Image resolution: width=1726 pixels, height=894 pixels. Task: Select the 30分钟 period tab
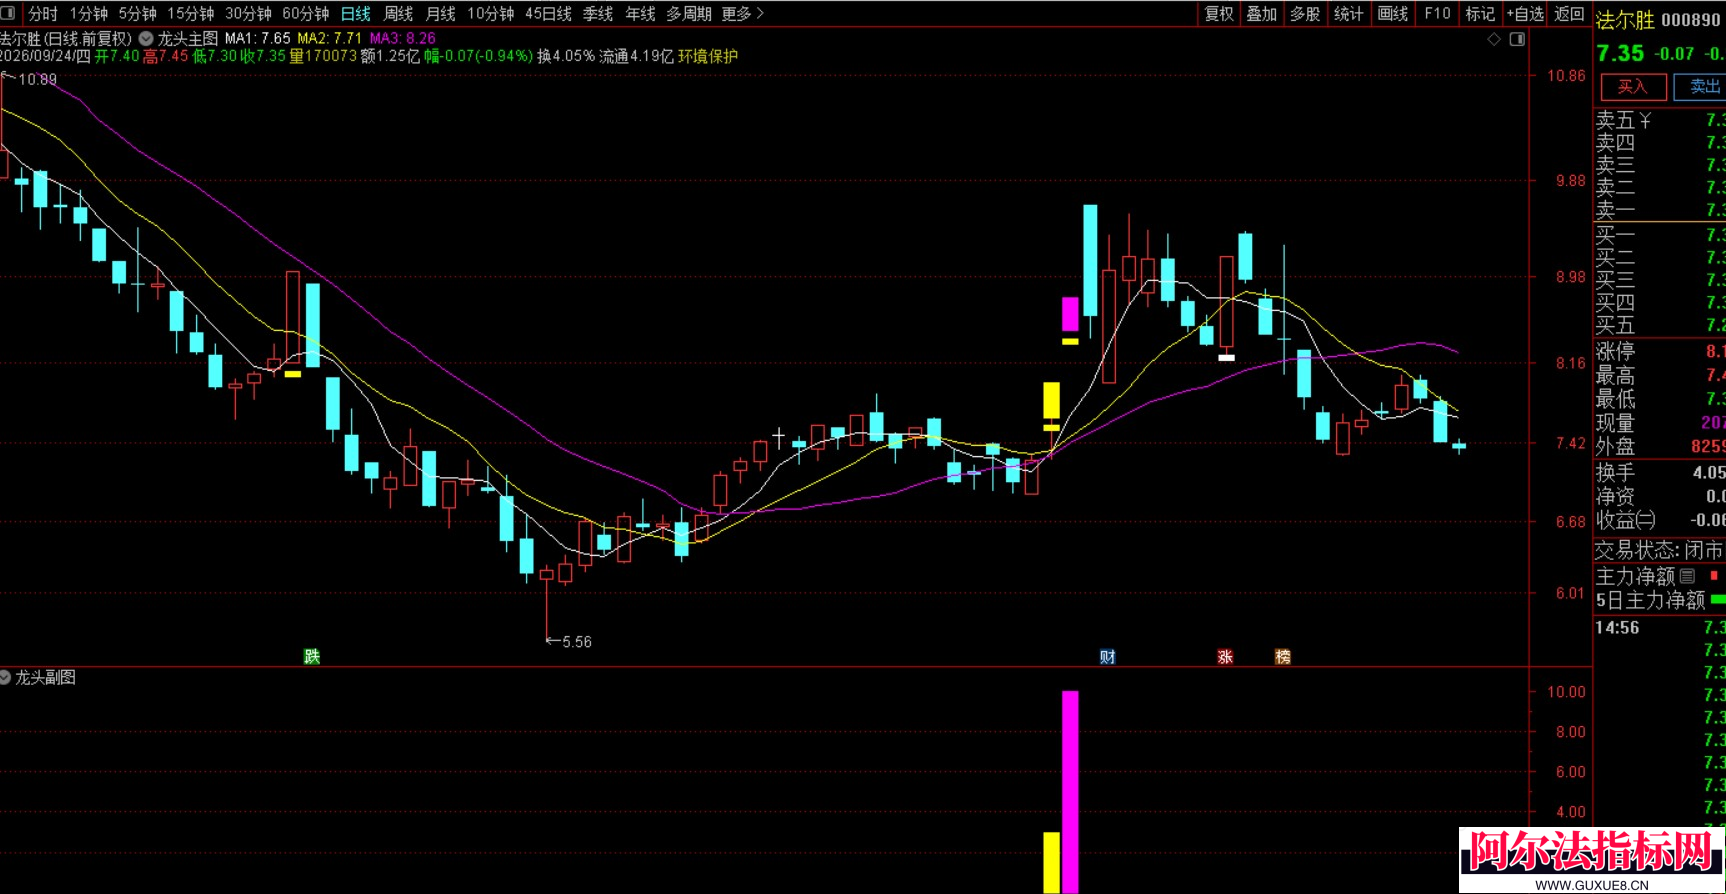tap(248, 13)
